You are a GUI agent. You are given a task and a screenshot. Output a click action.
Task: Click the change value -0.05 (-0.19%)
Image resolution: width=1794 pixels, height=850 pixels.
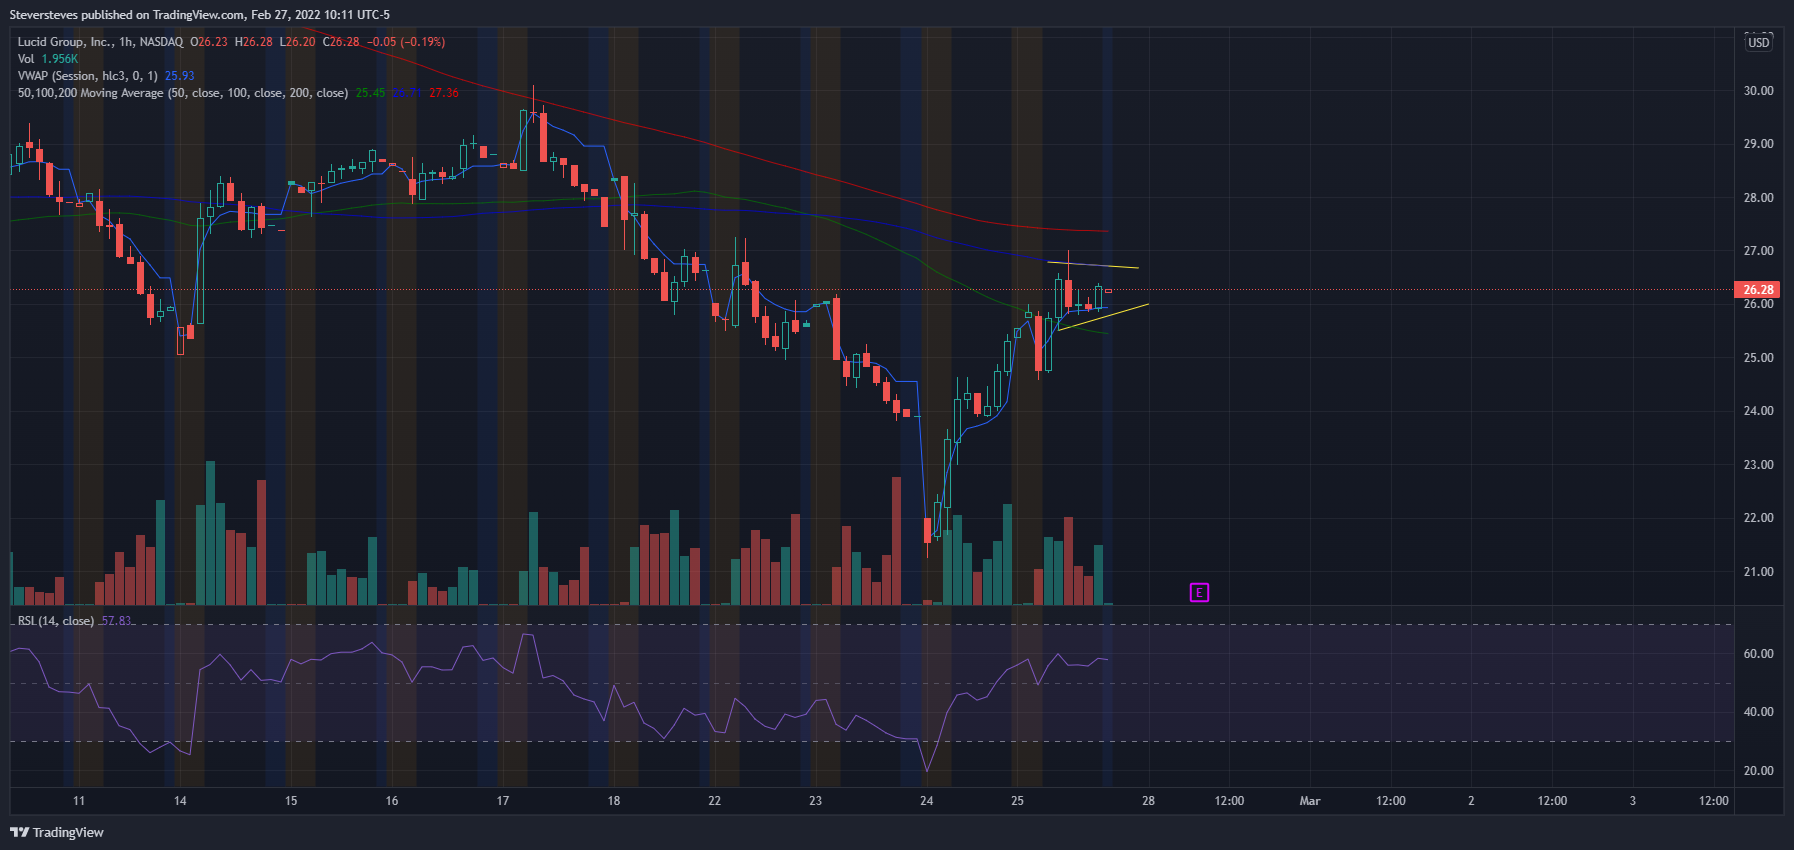pos(406,42)
